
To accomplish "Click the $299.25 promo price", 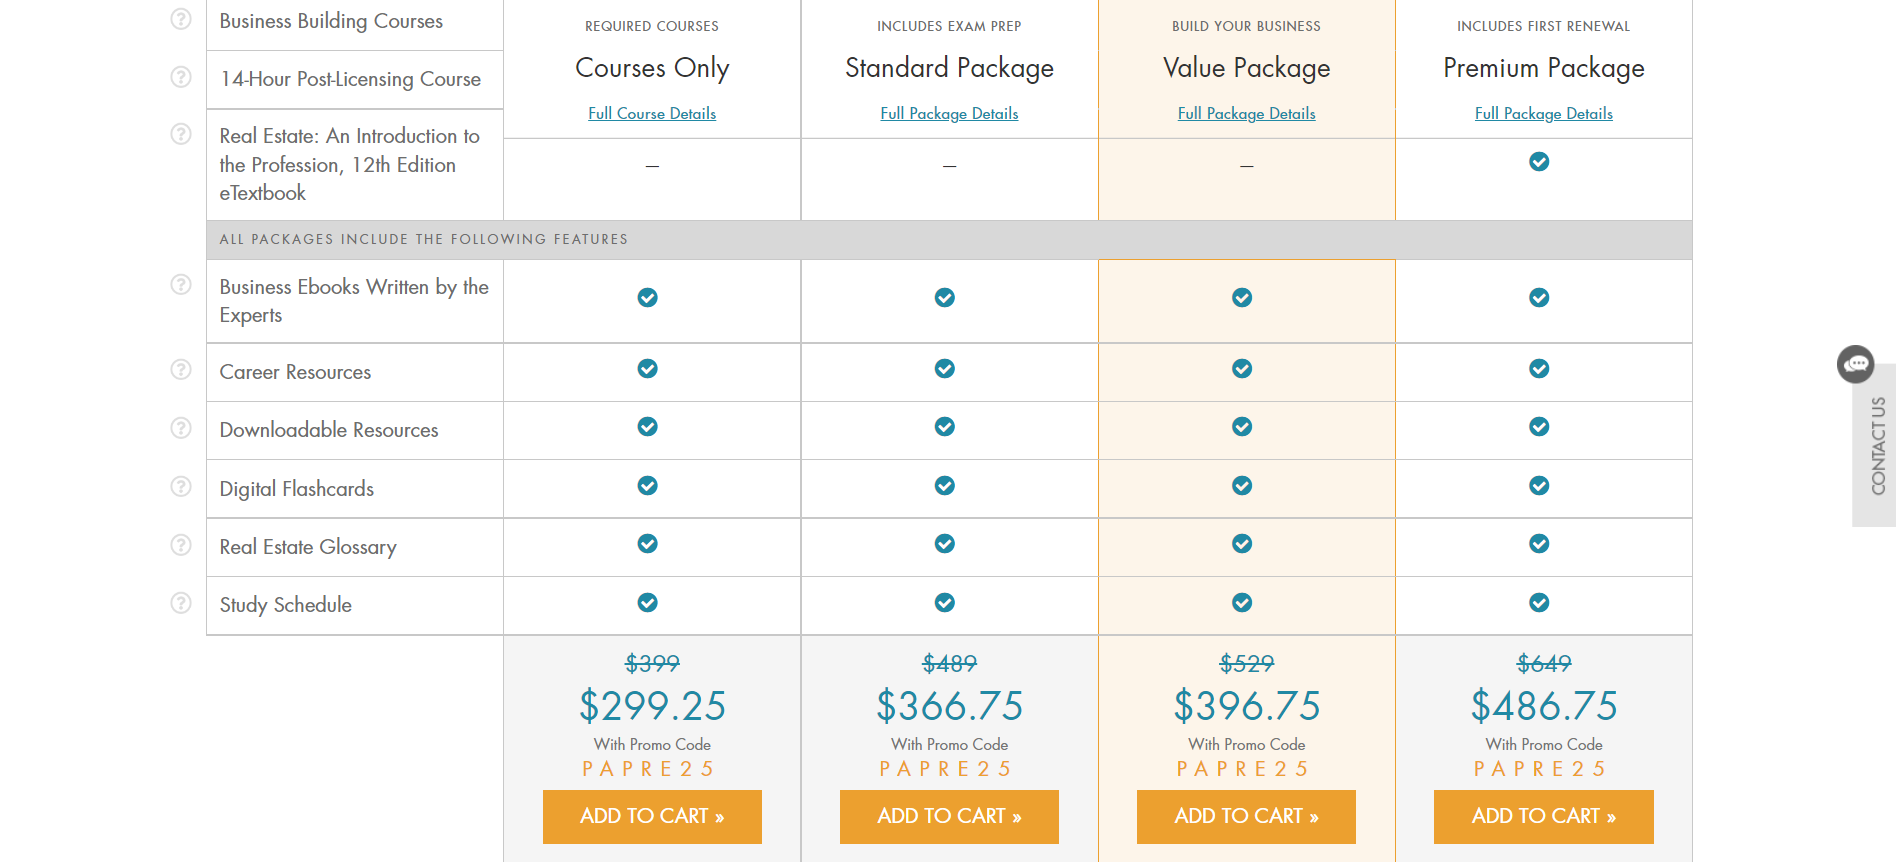I will (x=652, y=706).
